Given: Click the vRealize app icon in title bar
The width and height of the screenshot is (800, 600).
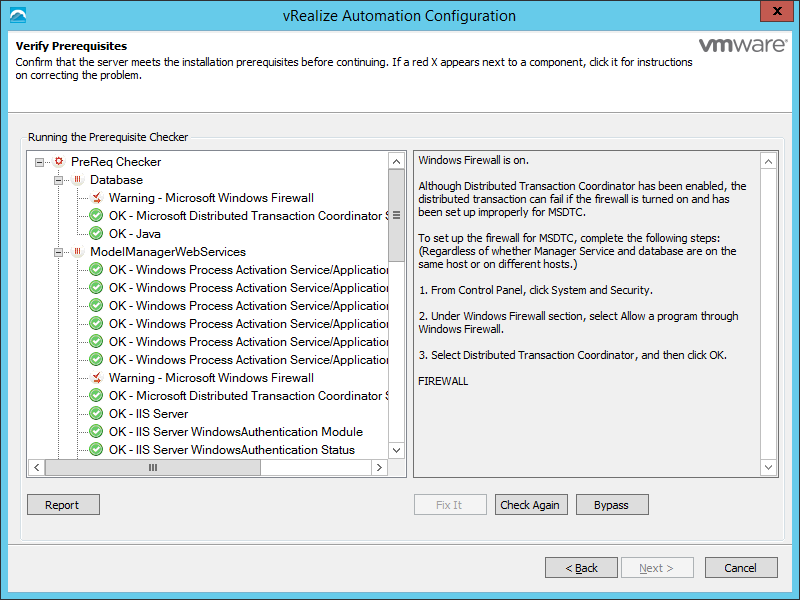Looking at the screenshot, I should (17, 15).
